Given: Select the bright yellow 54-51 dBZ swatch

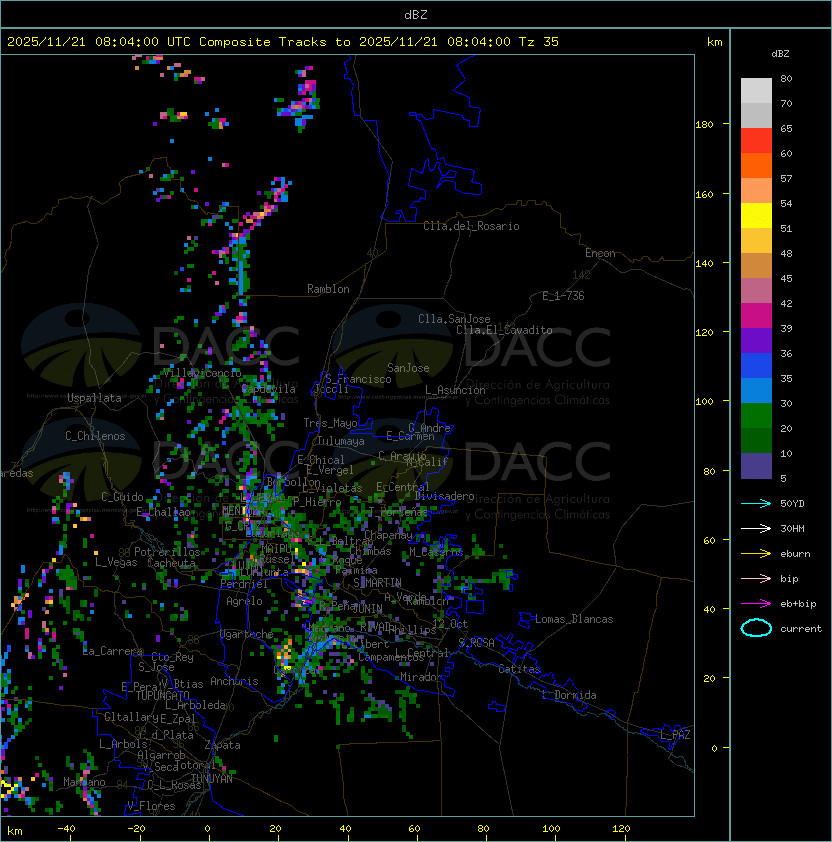Looking at the screenshot, I should pos(756,216).
